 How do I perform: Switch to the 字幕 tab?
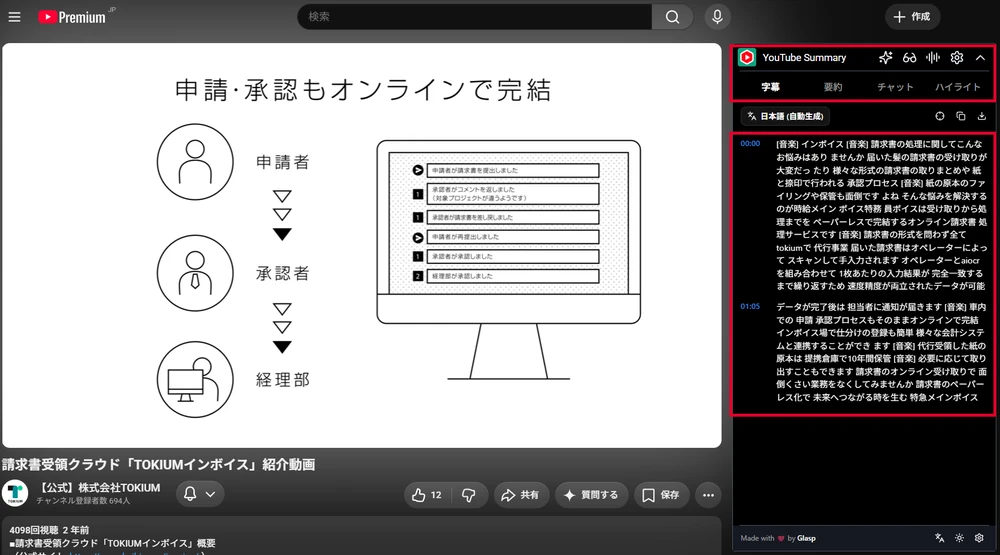pos(770,87)
